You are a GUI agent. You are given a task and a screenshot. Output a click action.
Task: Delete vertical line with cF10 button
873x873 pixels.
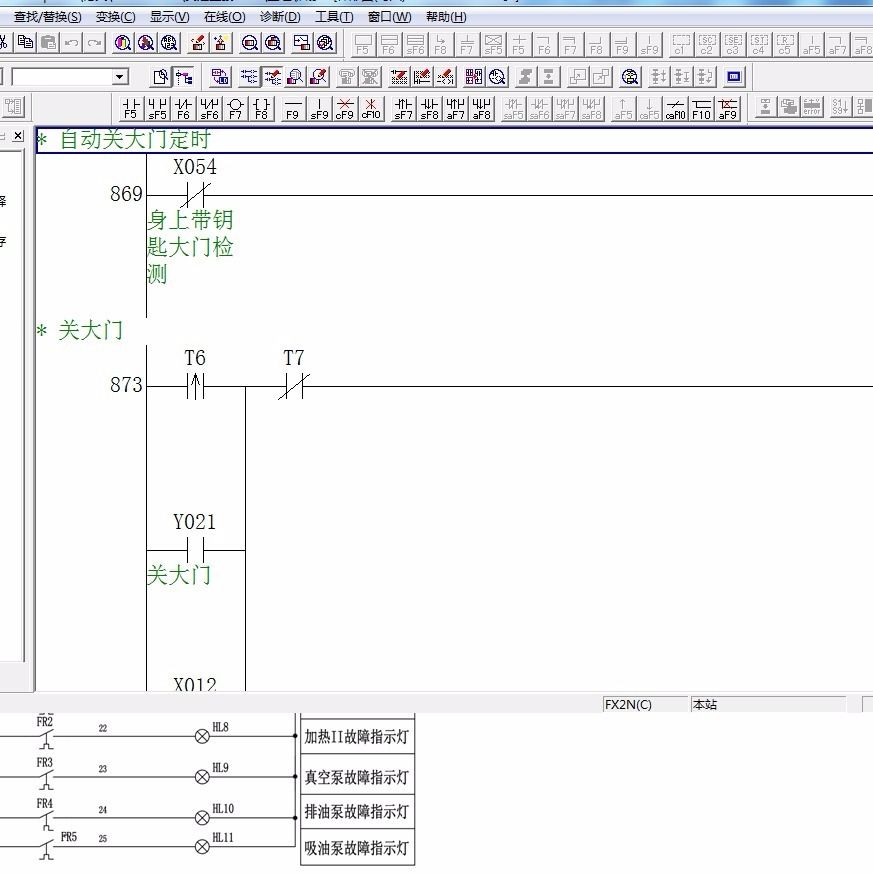[371, 108]
